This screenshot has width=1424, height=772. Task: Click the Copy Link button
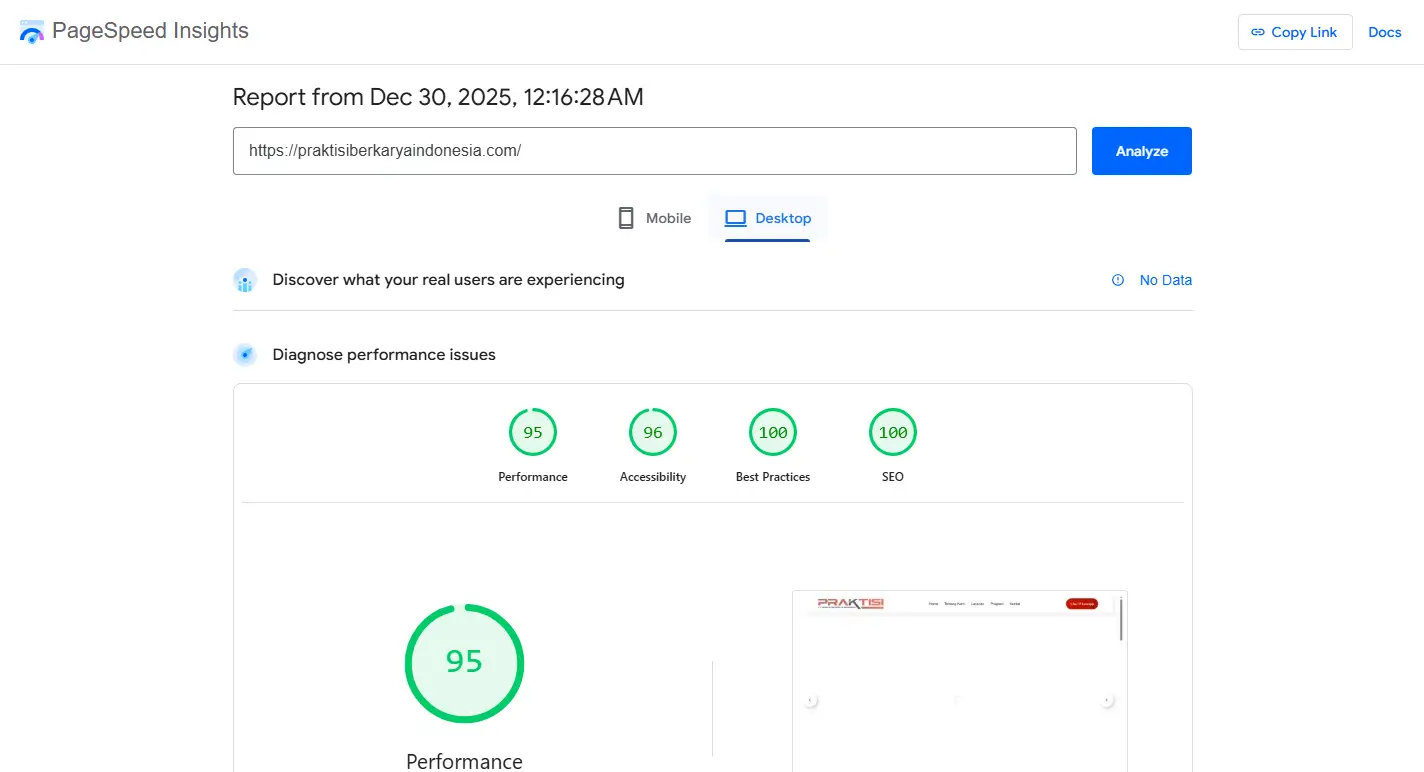pyautogui.click(x=1295, y=31)
